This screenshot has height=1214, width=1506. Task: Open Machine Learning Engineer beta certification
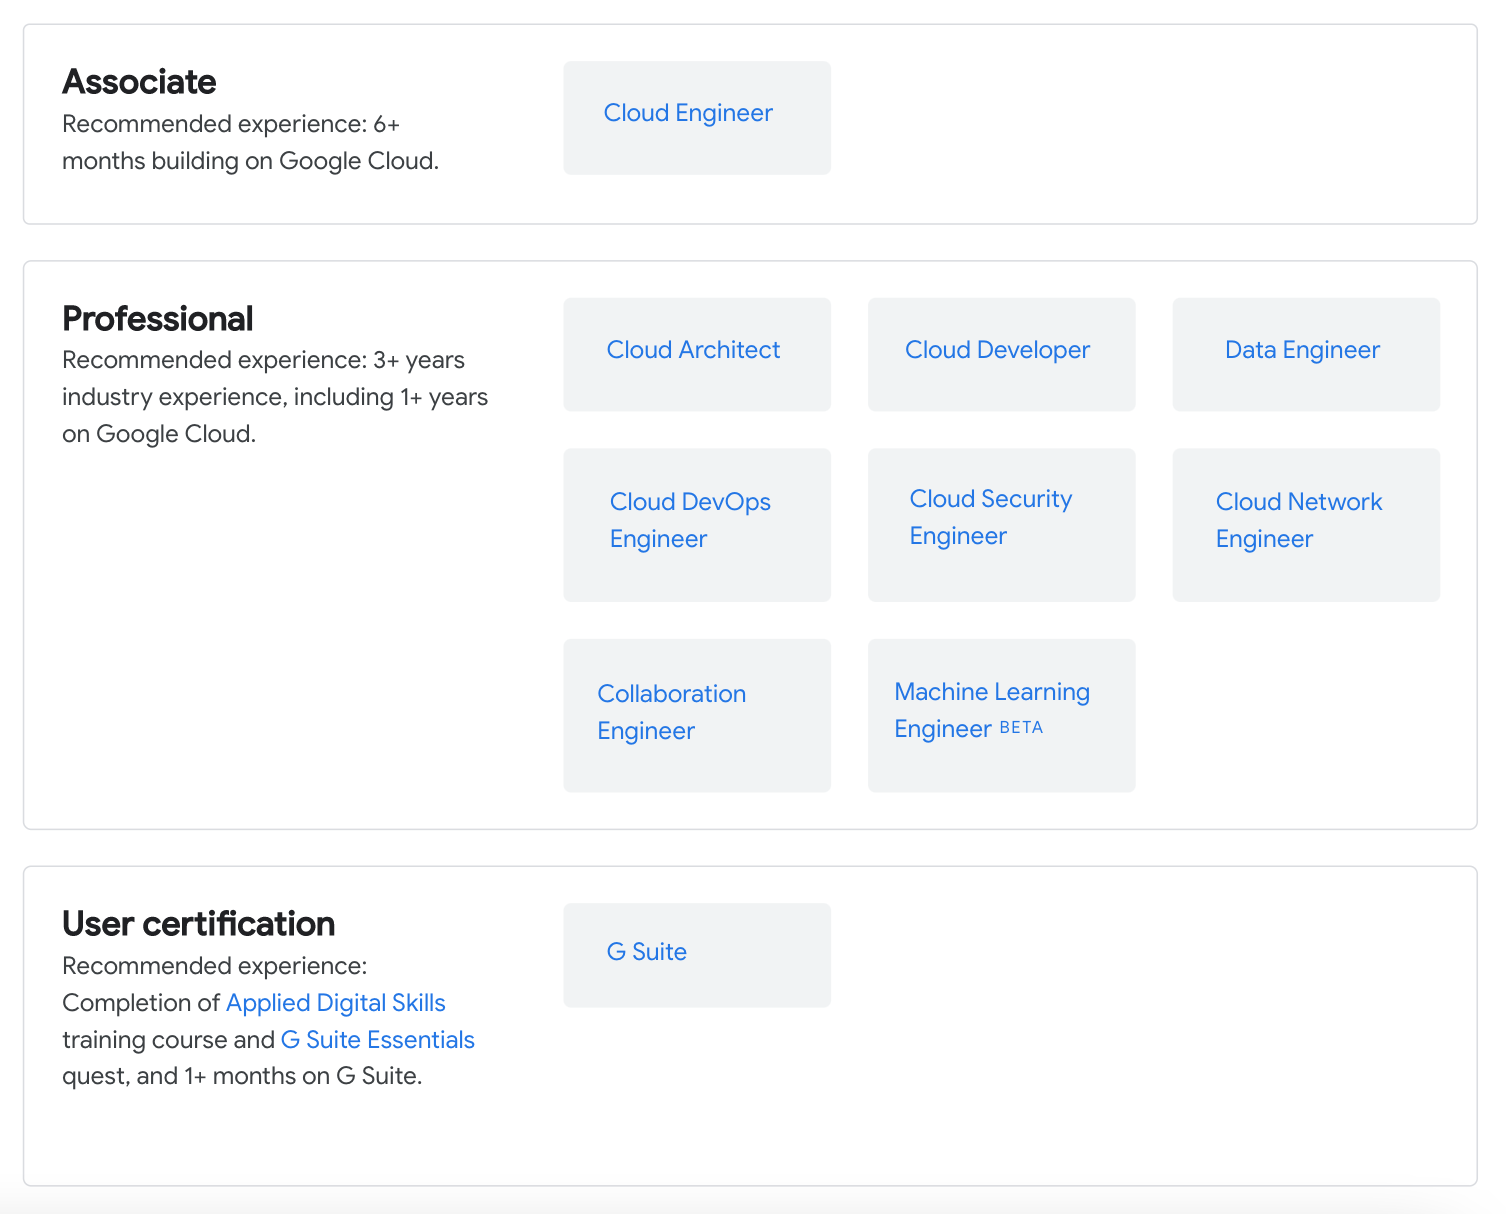1001,715
